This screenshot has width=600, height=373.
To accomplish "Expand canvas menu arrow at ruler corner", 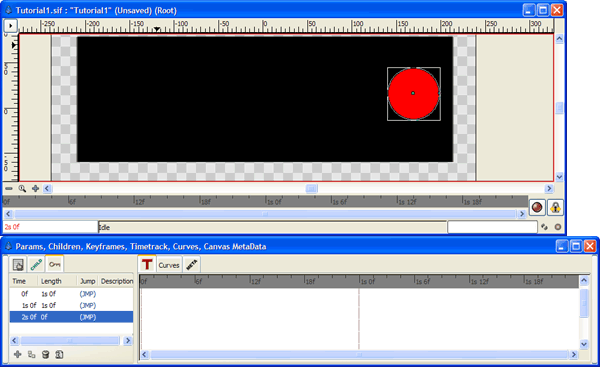I will pos(10,26).
